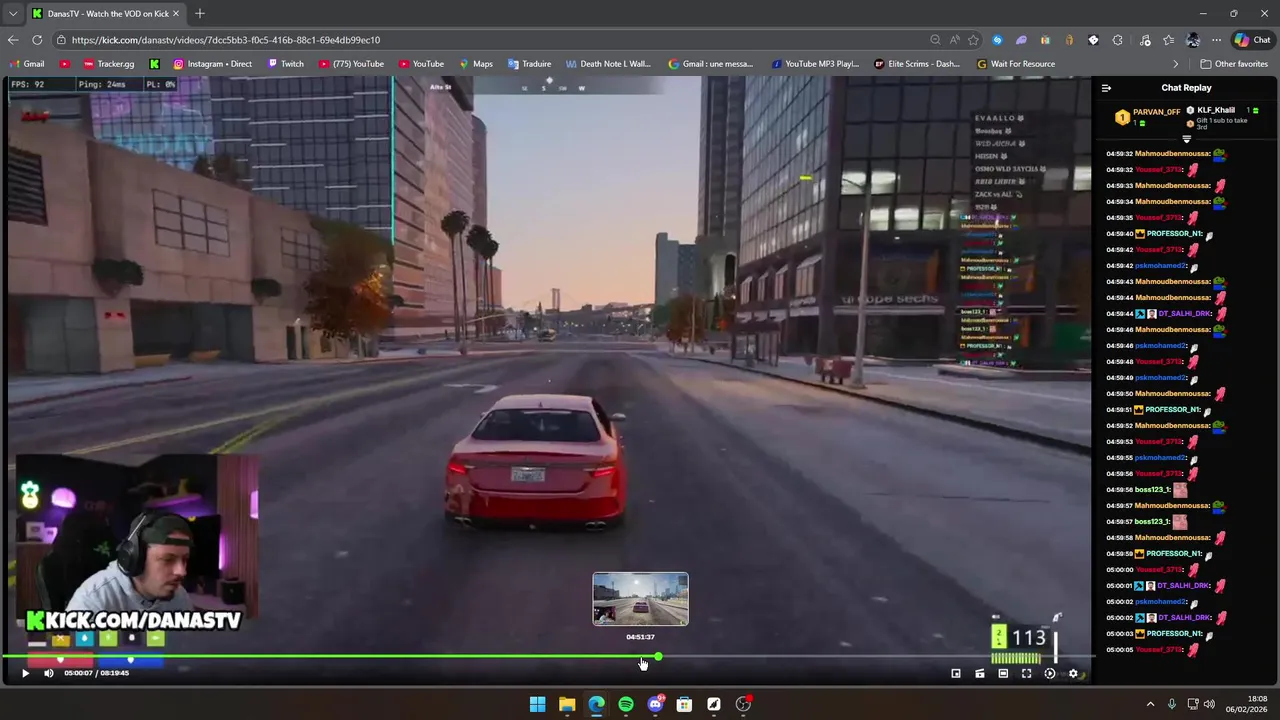Close the DanasTV Kick tab

pos(176,14)
